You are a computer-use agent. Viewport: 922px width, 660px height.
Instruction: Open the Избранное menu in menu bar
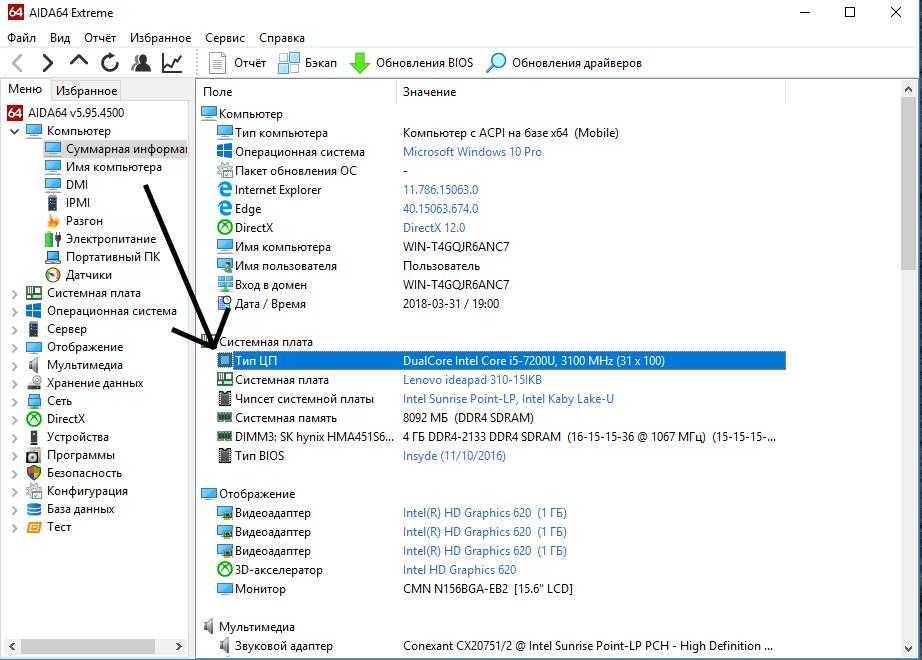coord(161,38)
